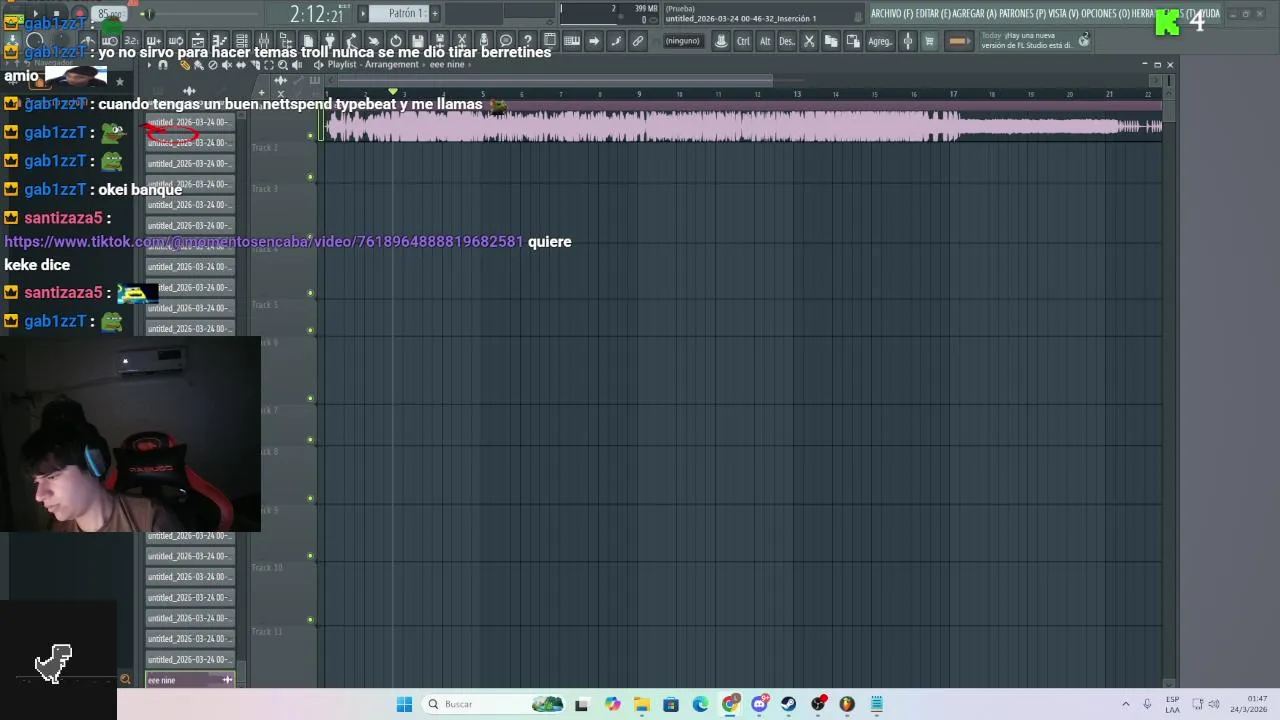Screen dimensions: 1280x720
Task: Select the dashed-square select tool in playlist
Action: [269, 65]
